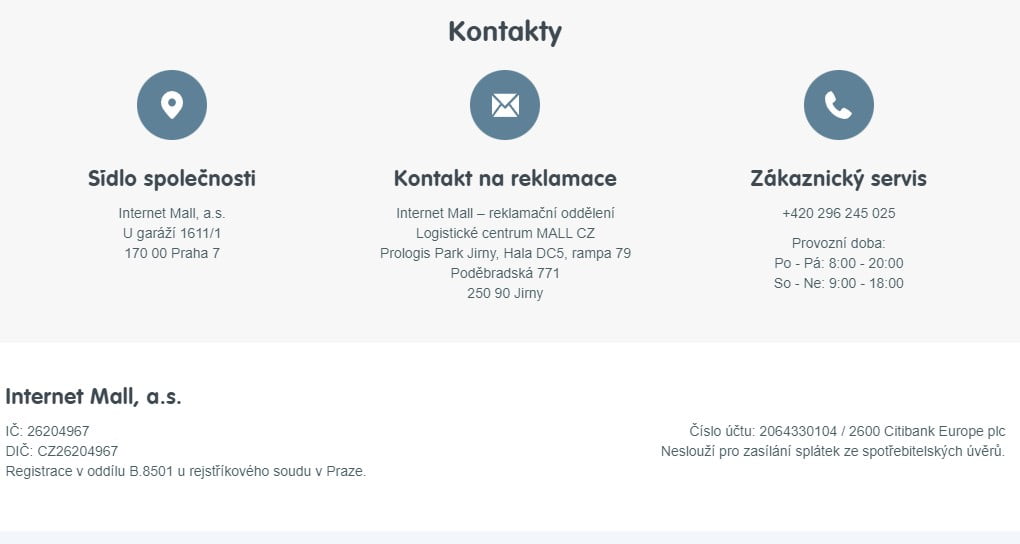1020x544 pixels.
Task: Click the telephone handset icon
Action: pos(838,105)
